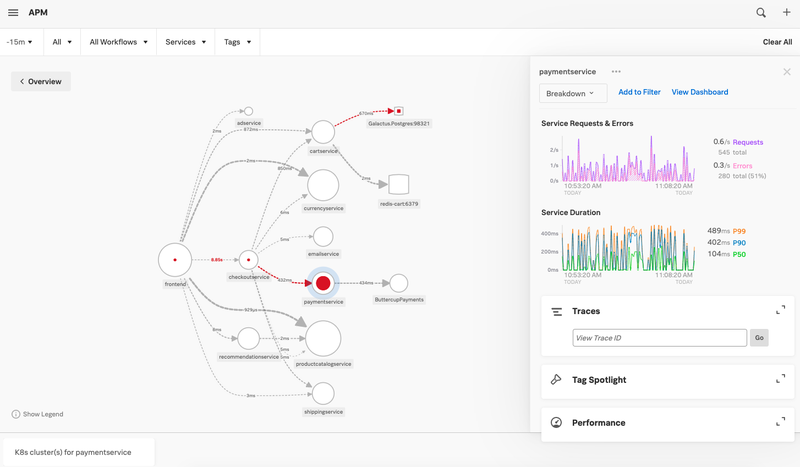Open the Services filter dropdown
800x467 pixels.
186,42
